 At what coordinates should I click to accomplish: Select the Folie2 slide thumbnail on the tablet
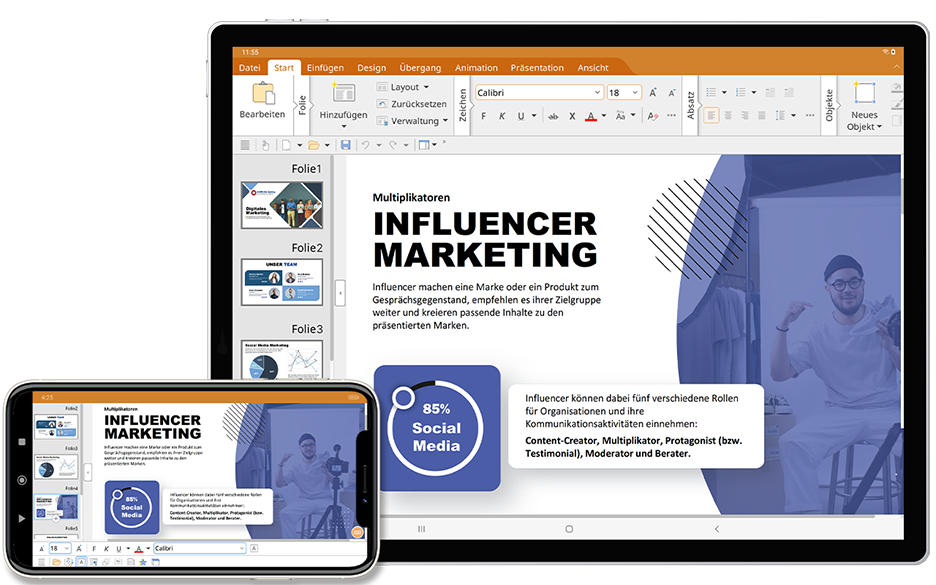[x=282, y=282]
